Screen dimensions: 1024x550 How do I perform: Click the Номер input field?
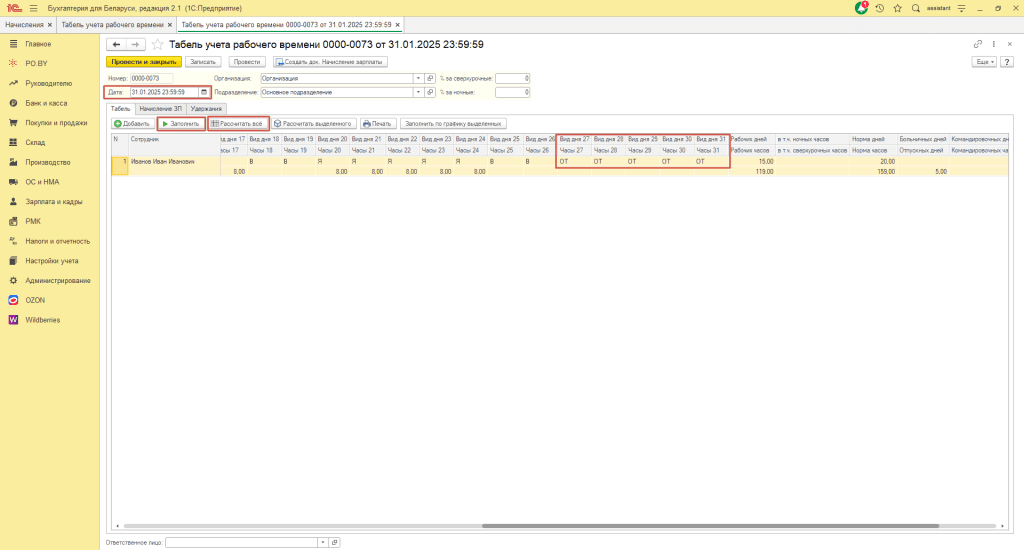(x=152, y=78)
